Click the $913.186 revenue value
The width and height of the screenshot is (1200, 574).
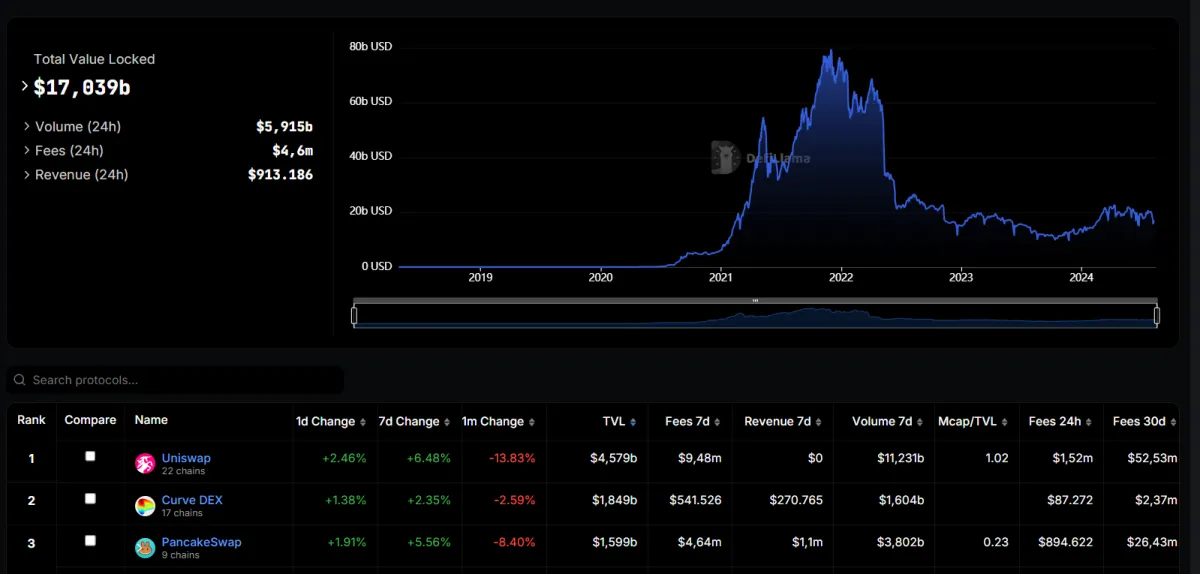(x=280, y=175)
